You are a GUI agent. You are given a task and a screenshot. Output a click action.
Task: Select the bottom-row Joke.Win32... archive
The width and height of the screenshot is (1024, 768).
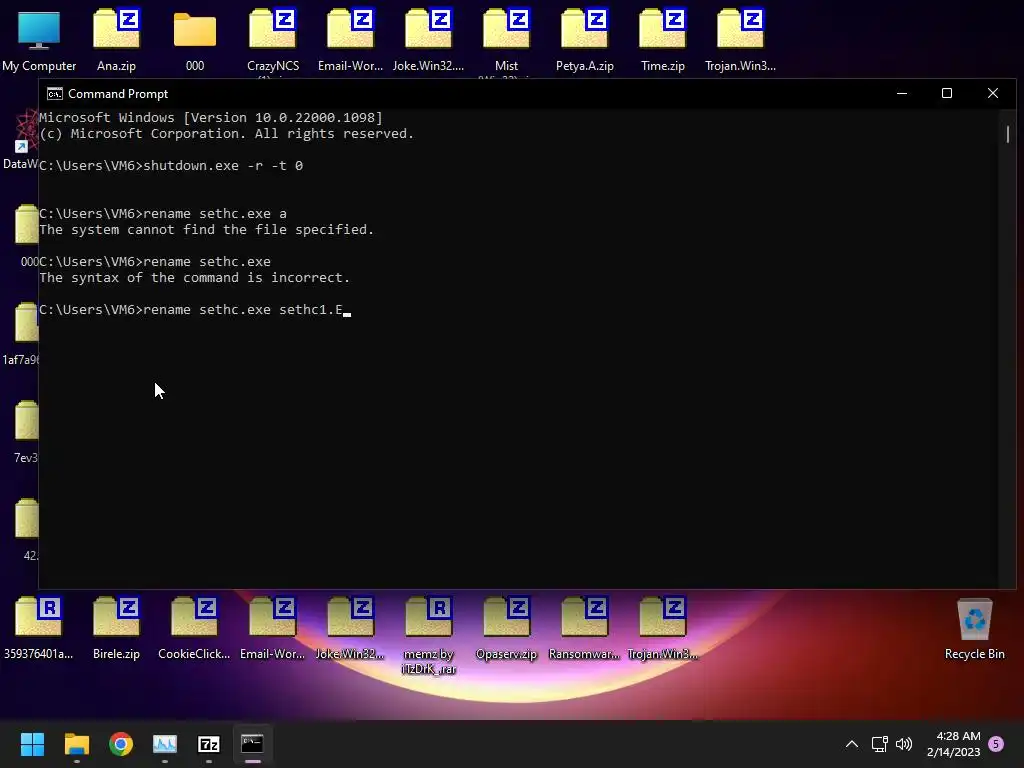(x=350, y=628)
